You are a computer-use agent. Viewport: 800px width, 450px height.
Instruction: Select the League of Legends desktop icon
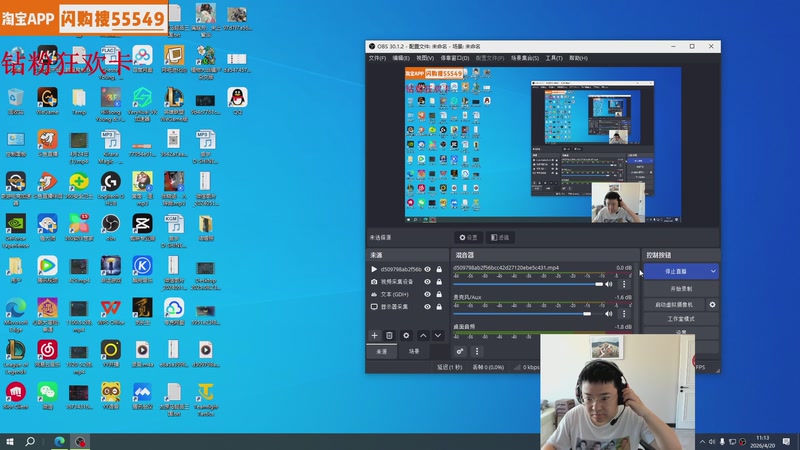(15, 357)
